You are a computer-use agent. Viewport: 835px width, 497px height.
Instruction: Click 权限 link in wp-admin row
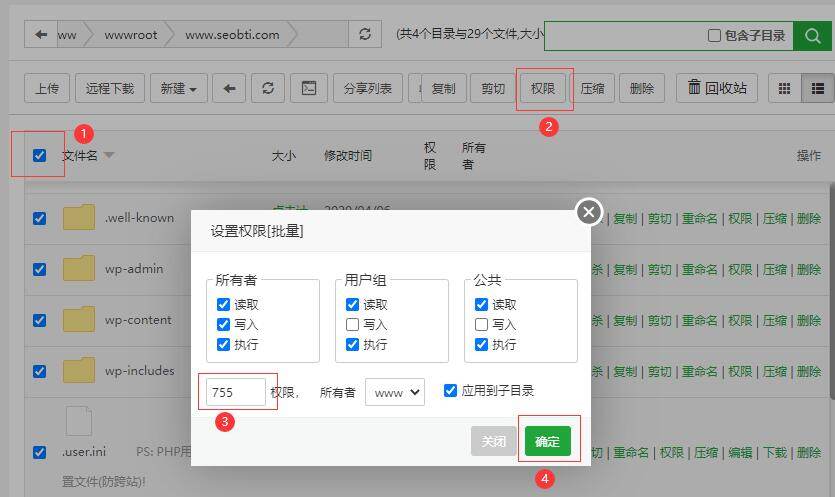740,270
